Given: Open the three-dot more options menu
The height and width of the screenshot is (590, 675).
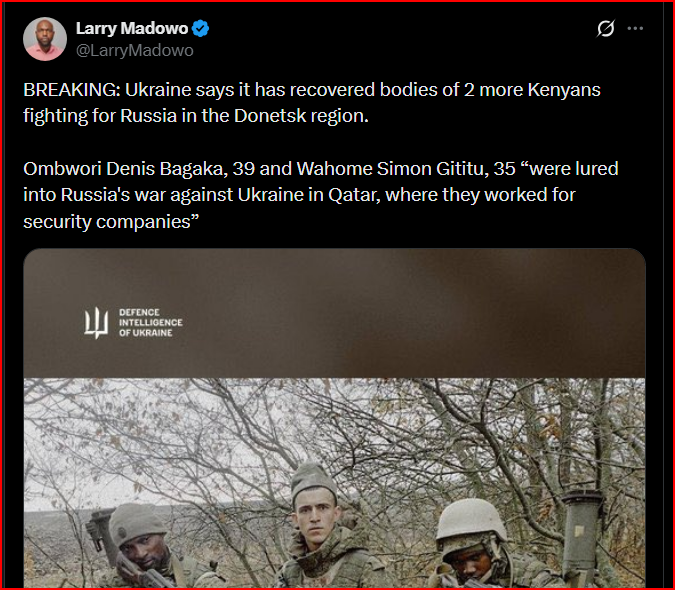Looking at the screenshot, I should [x=635, y=28].
